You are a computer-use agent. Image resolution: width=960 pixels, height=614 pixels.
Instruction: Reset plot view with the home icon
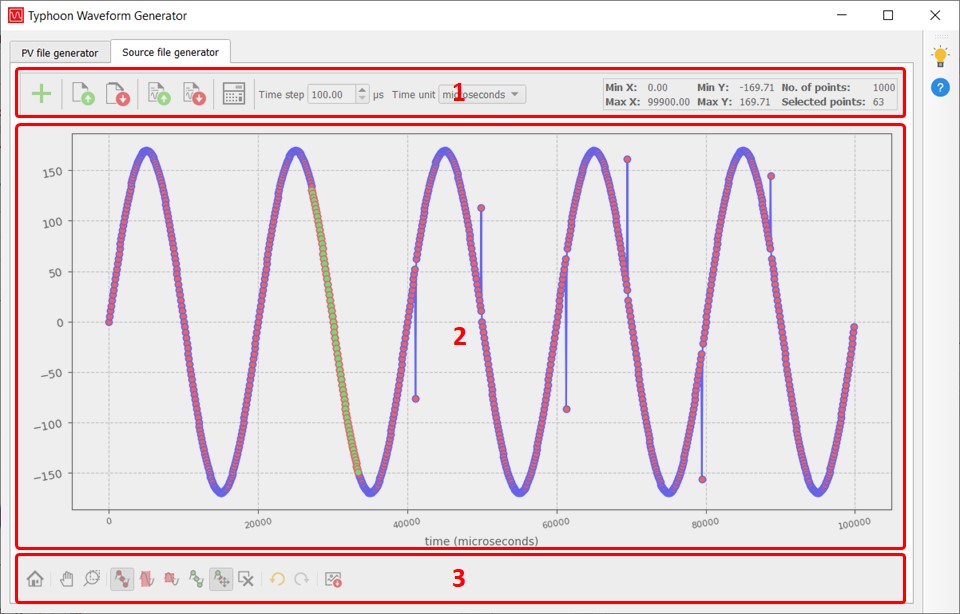point(35,579)
